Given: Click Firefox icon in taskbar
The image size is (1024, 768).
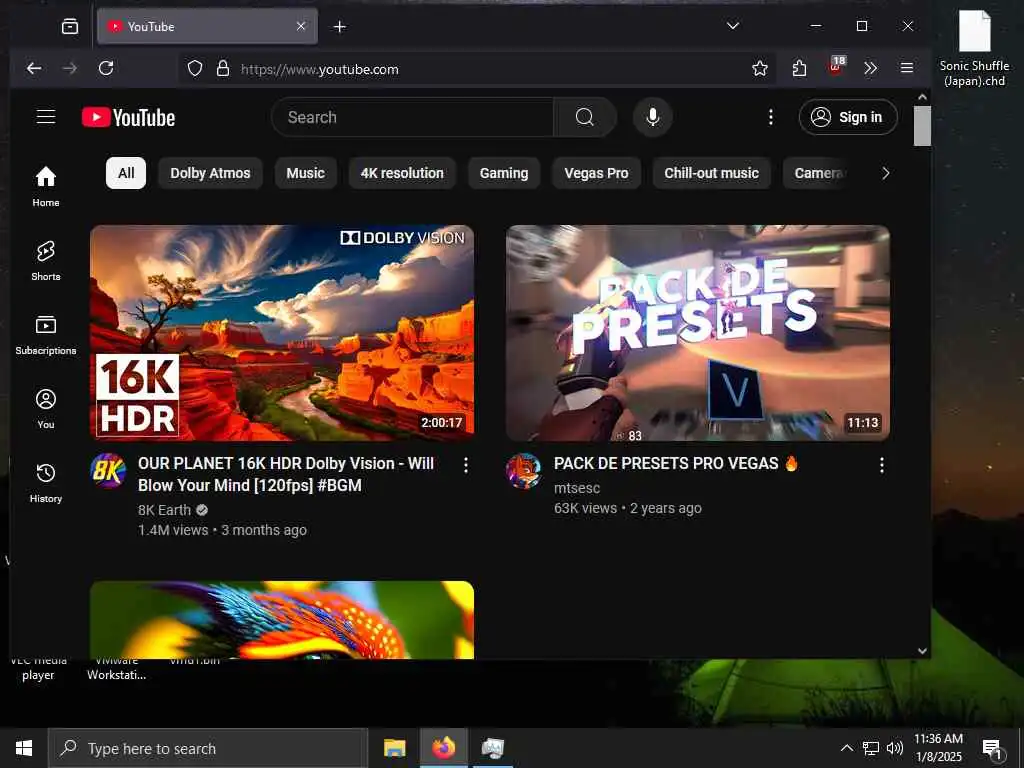Looking at the screenshot, I should tap(444, 748).
